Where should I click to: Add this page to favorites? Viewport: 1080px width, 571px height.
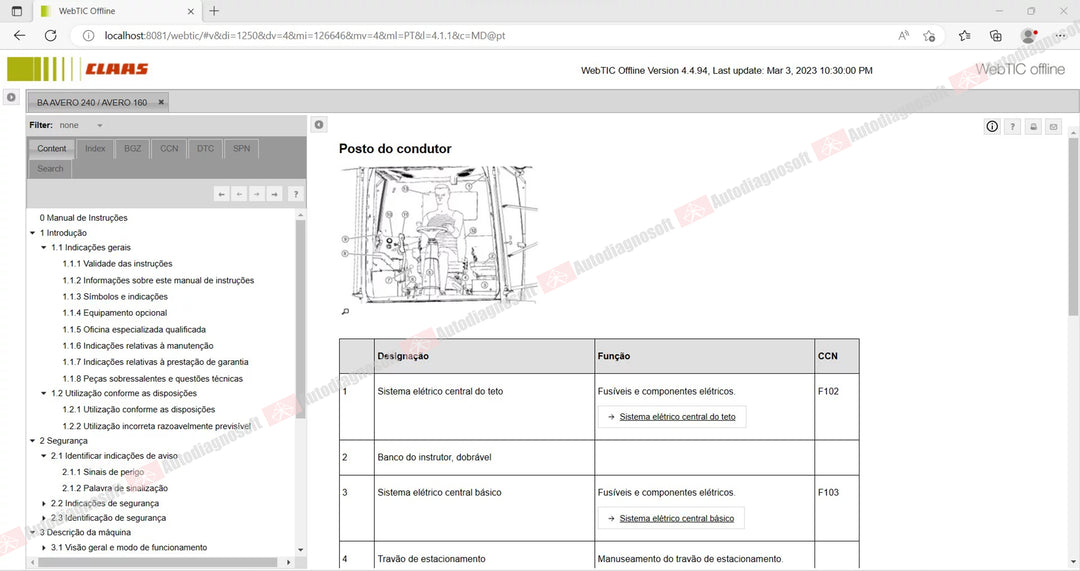929,36
